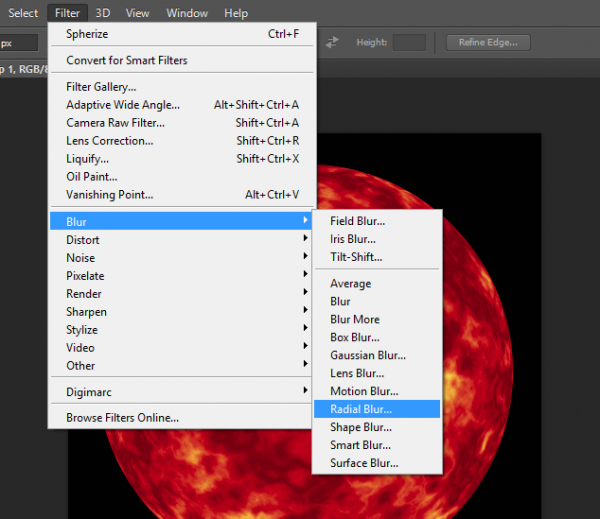Open the Filter menu

click(x=67, y=13)
